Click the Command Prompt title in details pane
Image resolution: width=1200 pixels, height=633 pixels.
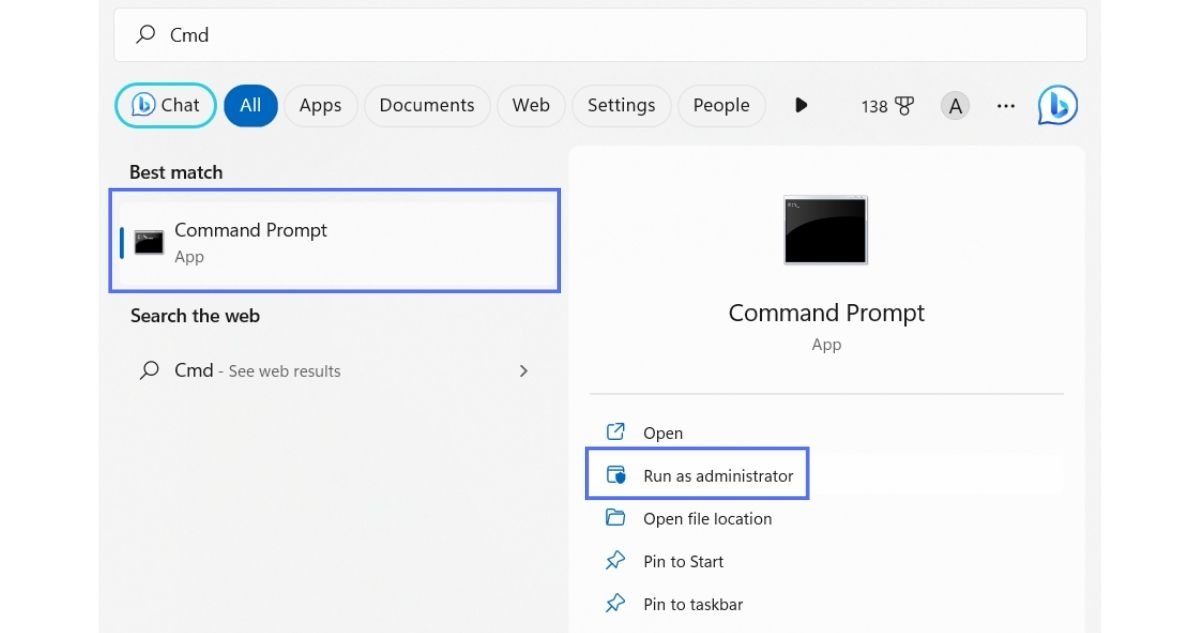coord(826,313)
